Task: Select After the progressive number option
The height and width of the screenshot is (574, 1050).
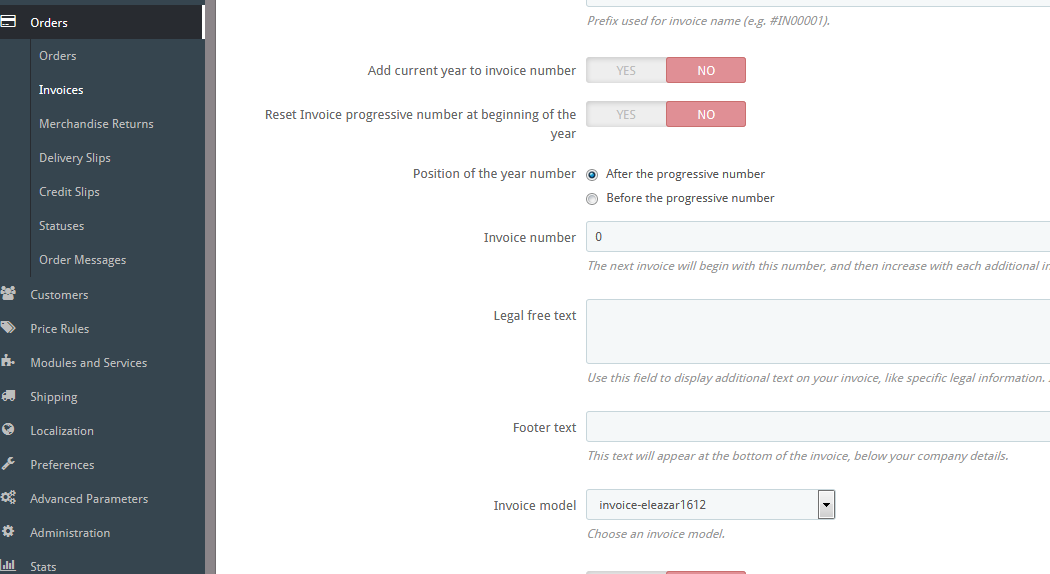Action: coord(592,174)
